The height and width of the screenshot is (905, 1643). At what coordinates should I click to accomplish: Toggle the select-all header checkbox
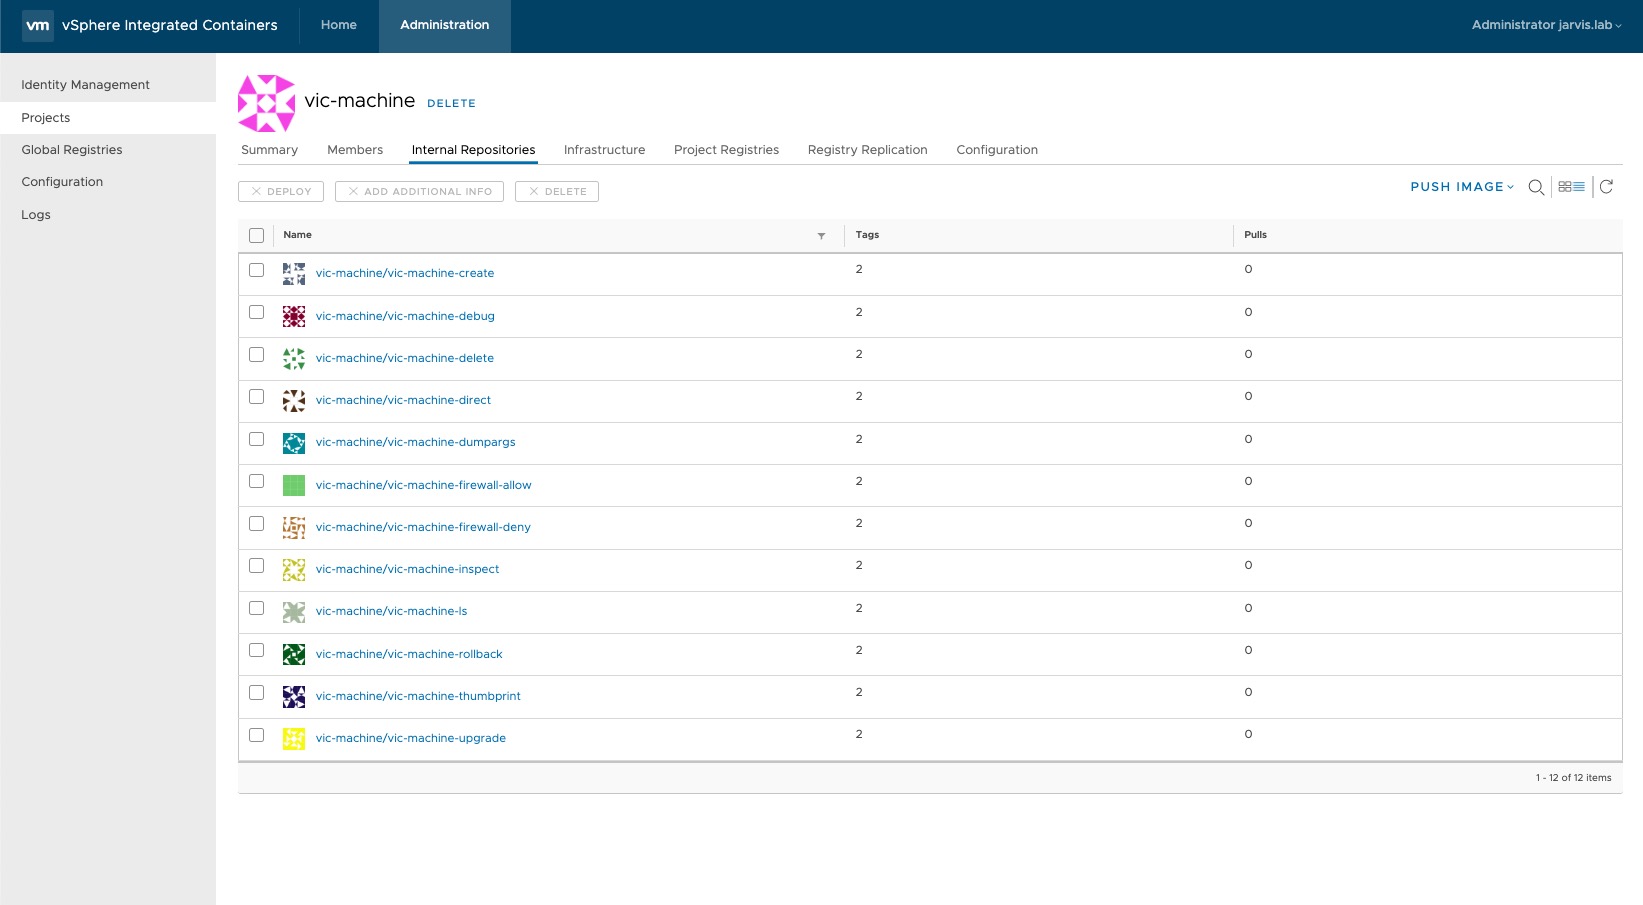point(256,236)
